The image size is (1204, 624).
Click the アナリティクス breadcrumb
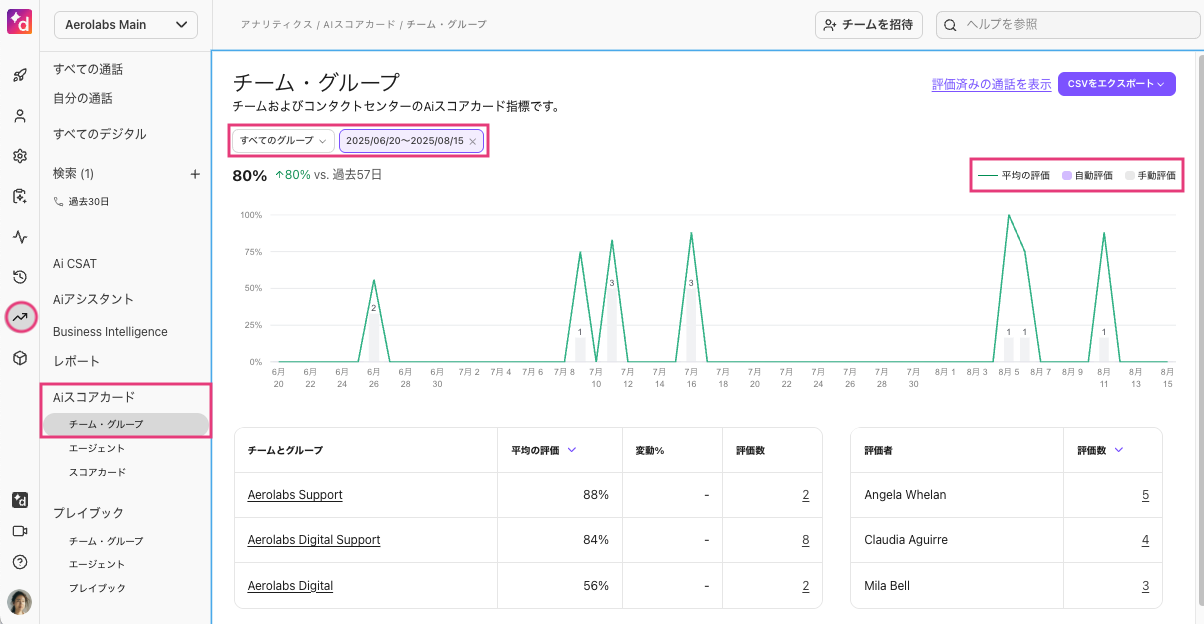[276, 24]
